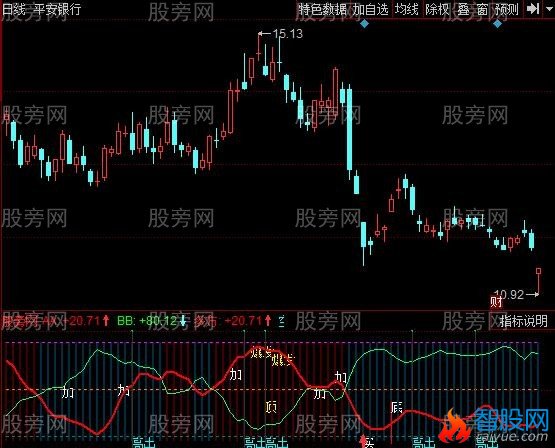The height and width of the screenshot is (448, 555).
Task: Click the 叠 overlay button
Action: [x=463, y=10]
